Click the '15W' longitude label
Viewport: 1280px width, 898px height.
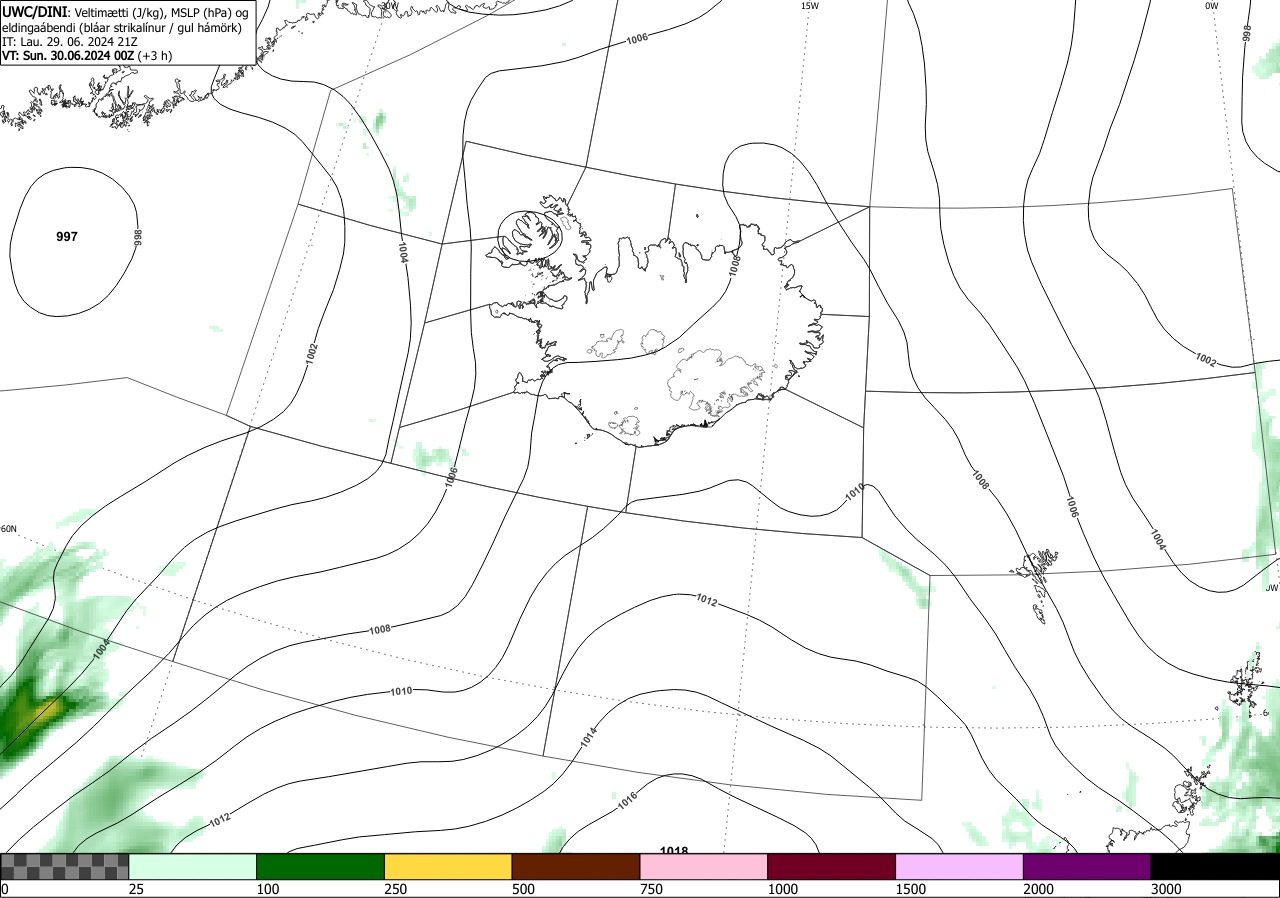(x=810, y=6)
